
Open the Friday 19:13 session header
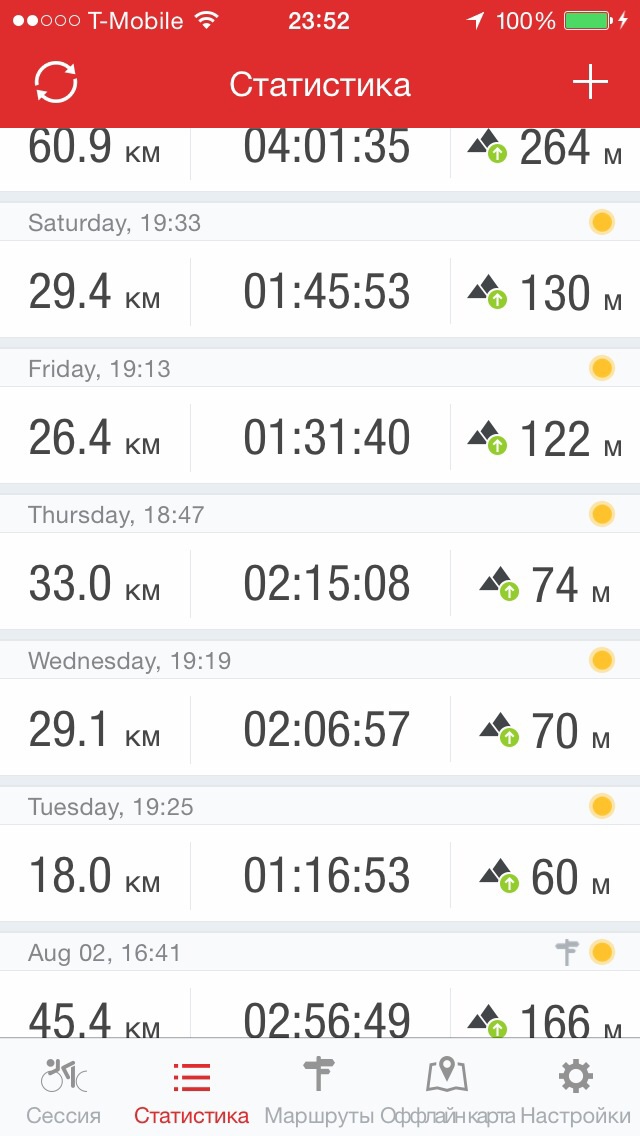click(100, 369)
